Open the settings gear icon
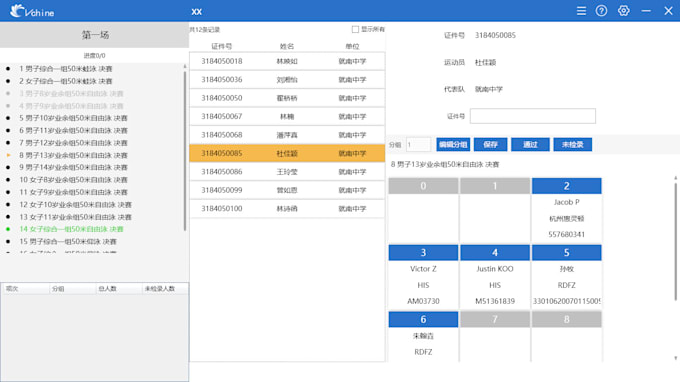This screenshot has height=382, width=680. [624, 11]
